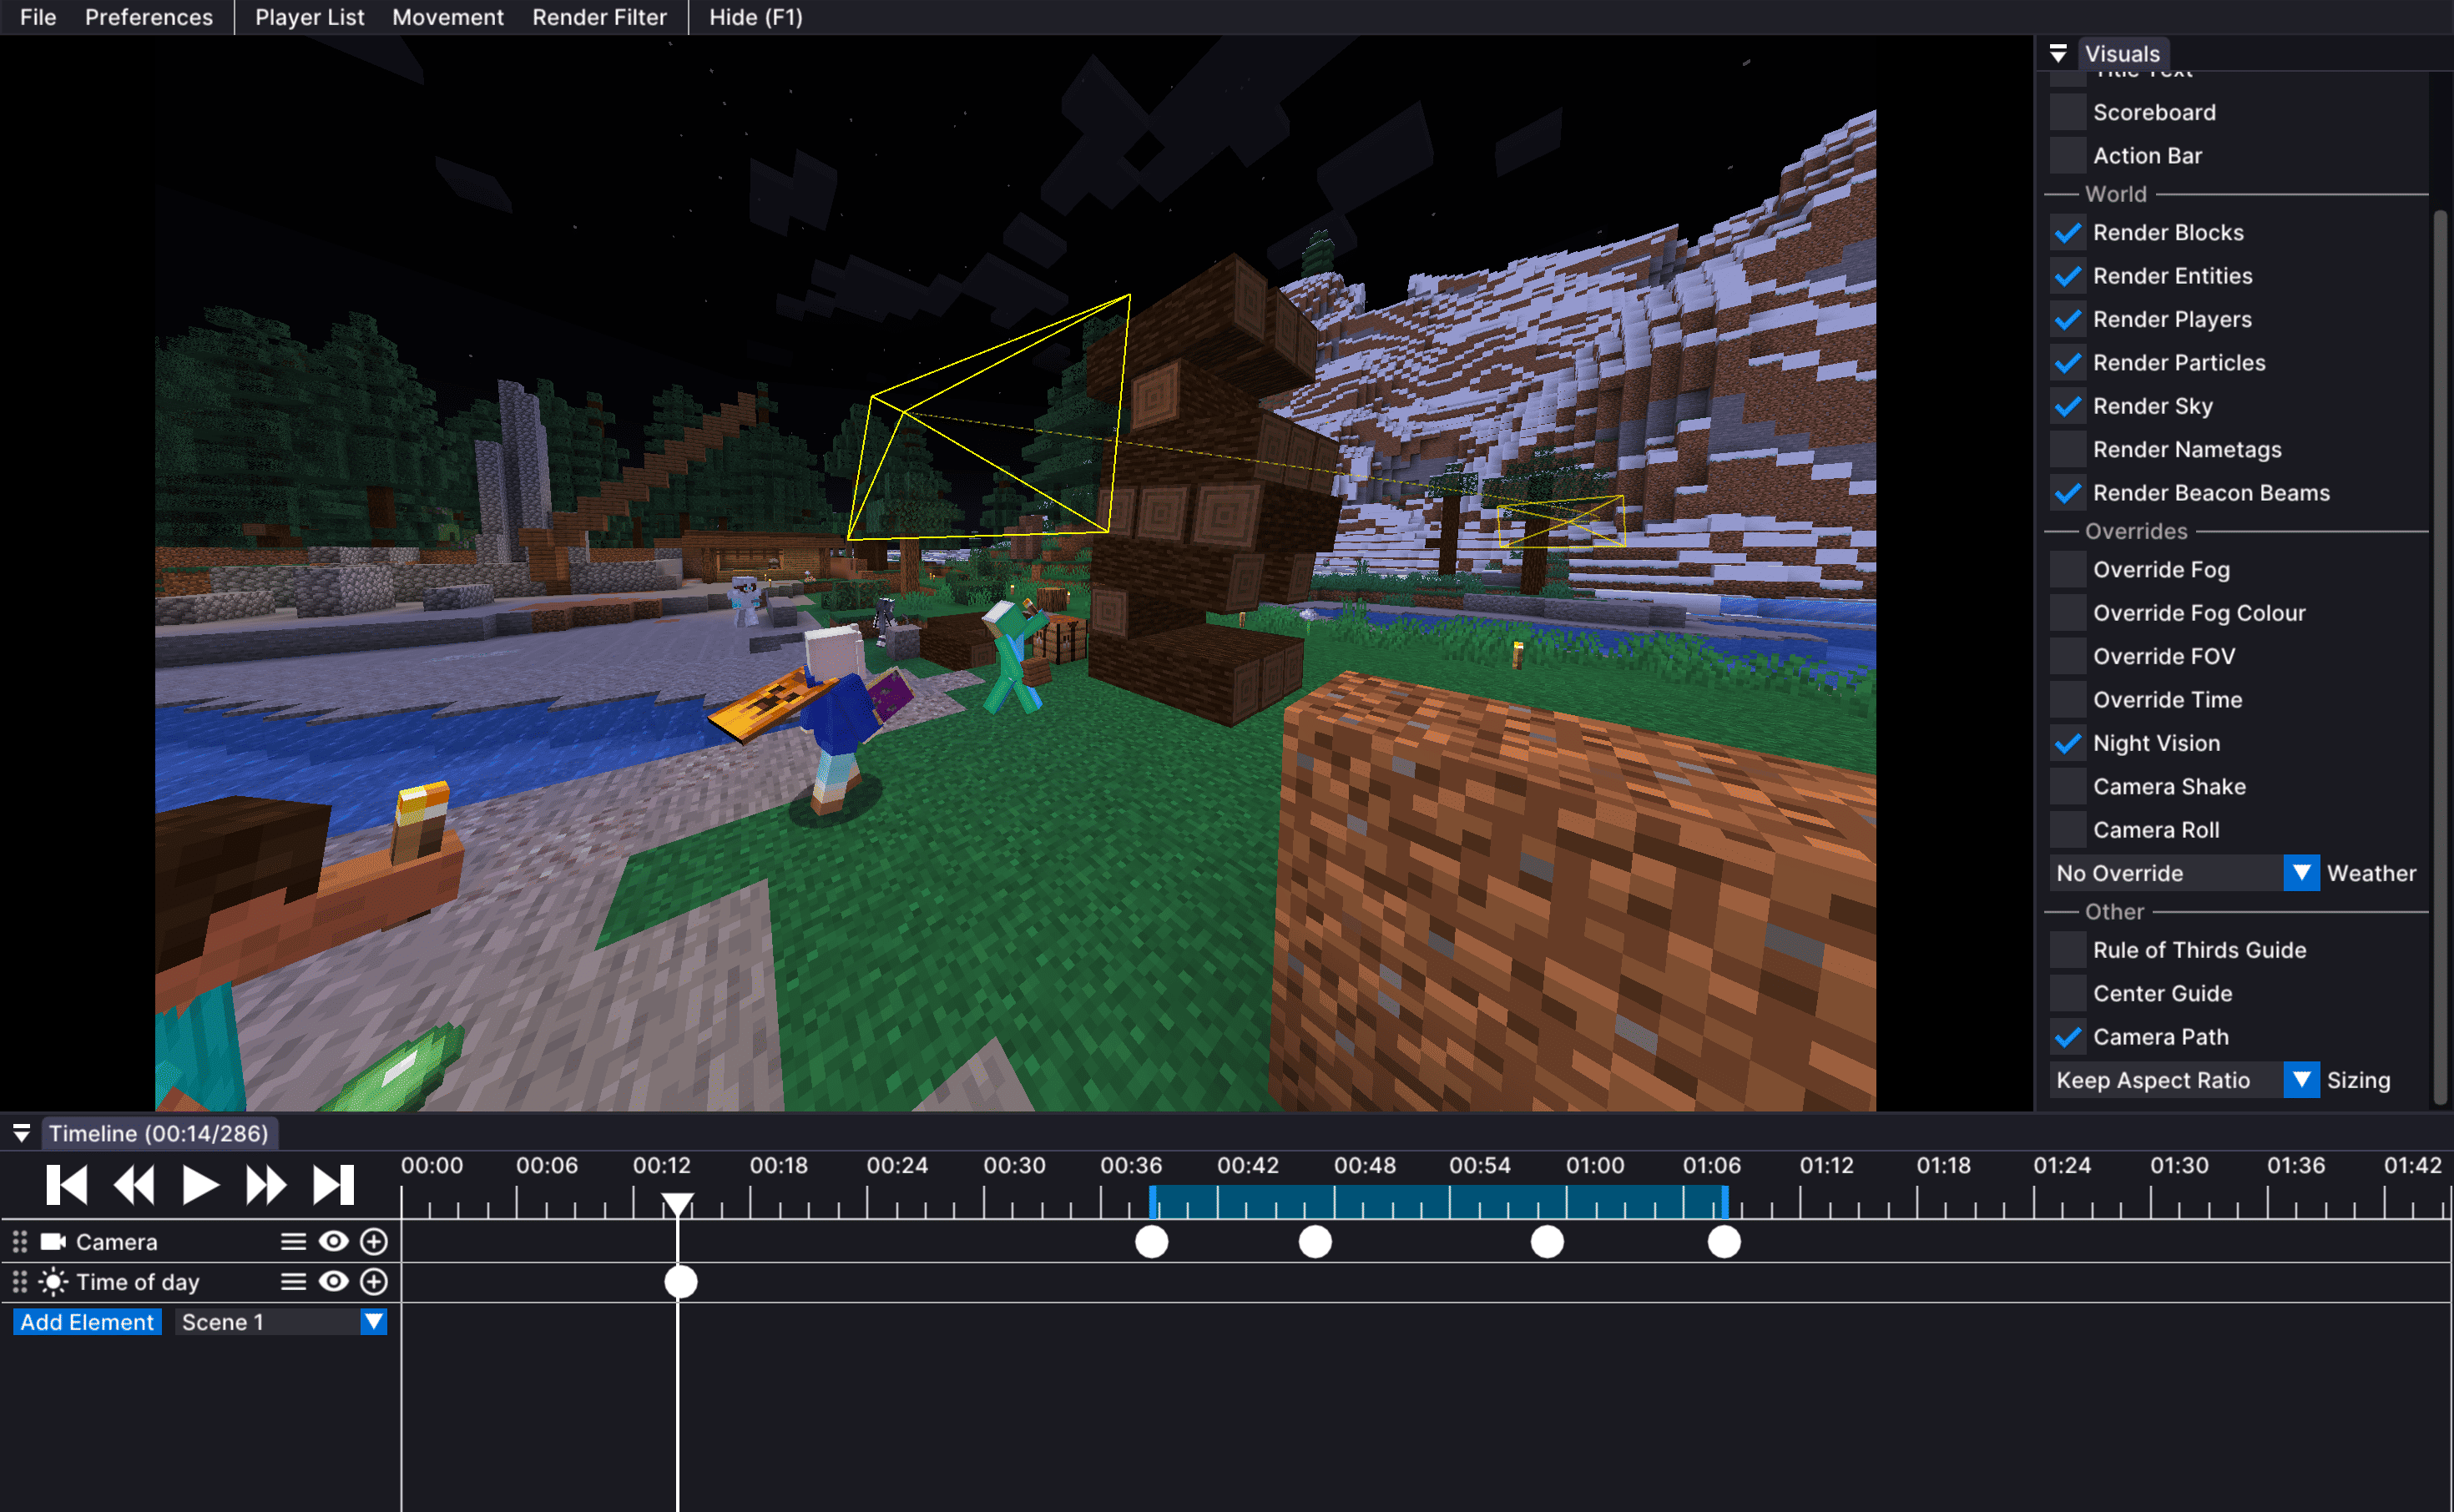Screen dimensions: 2454x1512
Task: Hide the Camera Path
Action: click(x=2067, y=1037)
